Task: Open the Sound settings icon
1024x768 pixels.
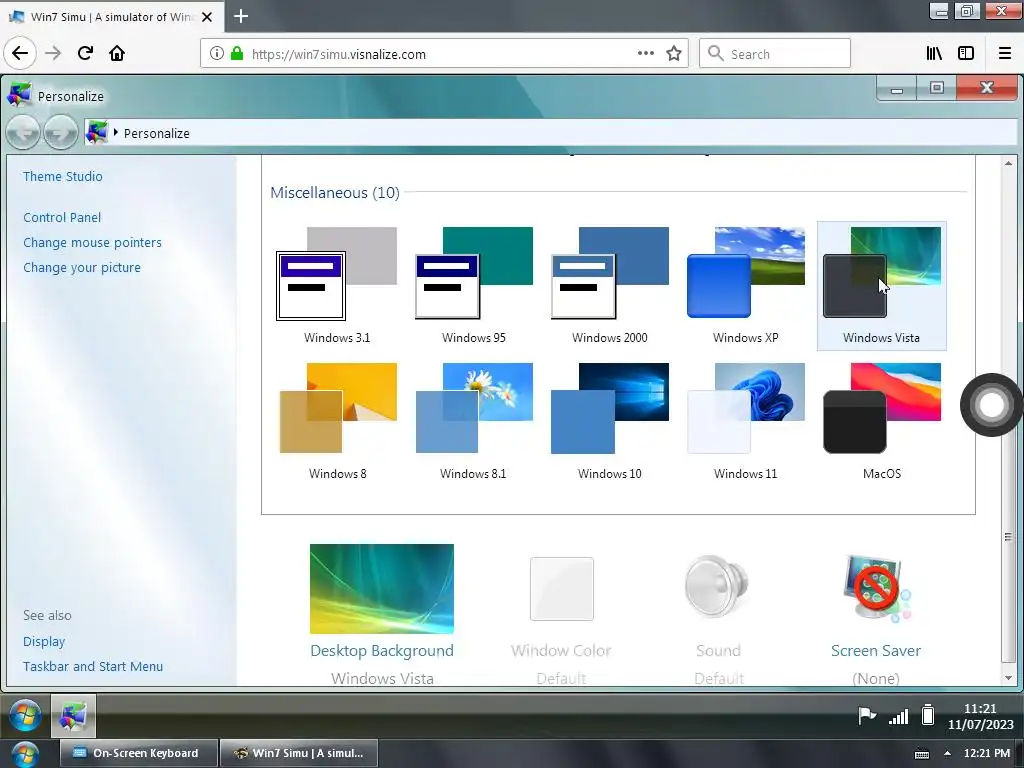Action: tap(718, 587)
